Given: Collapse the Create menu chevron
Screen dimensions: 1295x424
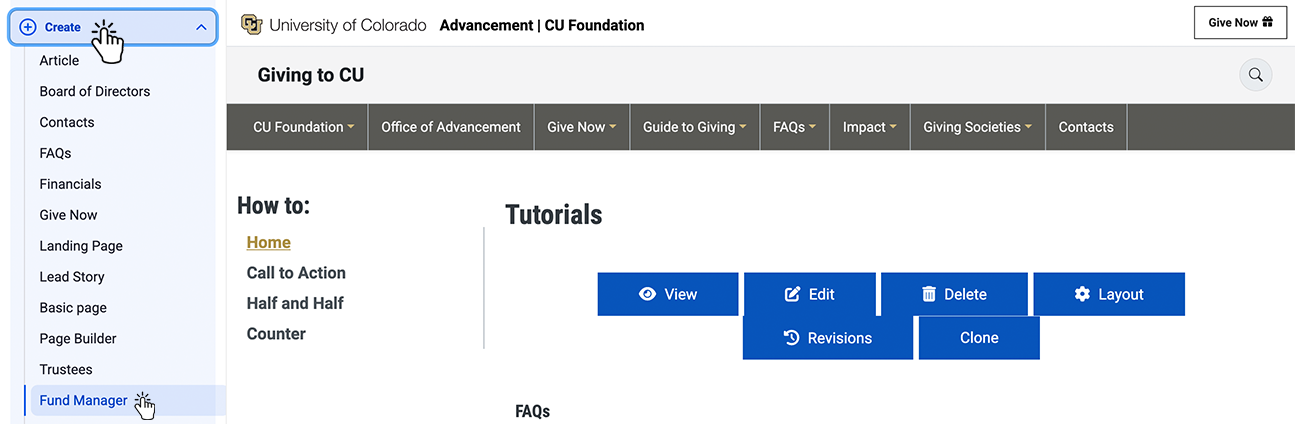Looking at the screenshot, I should click(x=201, y=27).
